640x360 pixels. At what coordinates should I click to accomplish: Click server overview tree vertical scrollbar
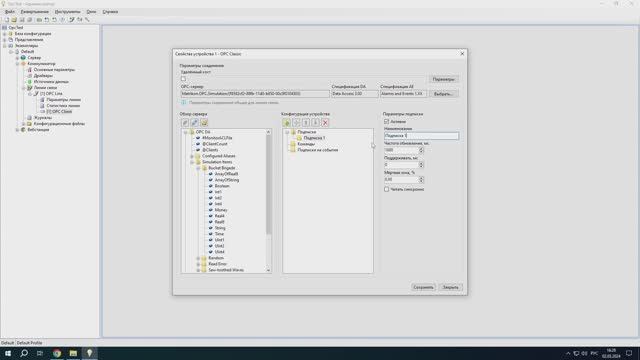point(268,185)
